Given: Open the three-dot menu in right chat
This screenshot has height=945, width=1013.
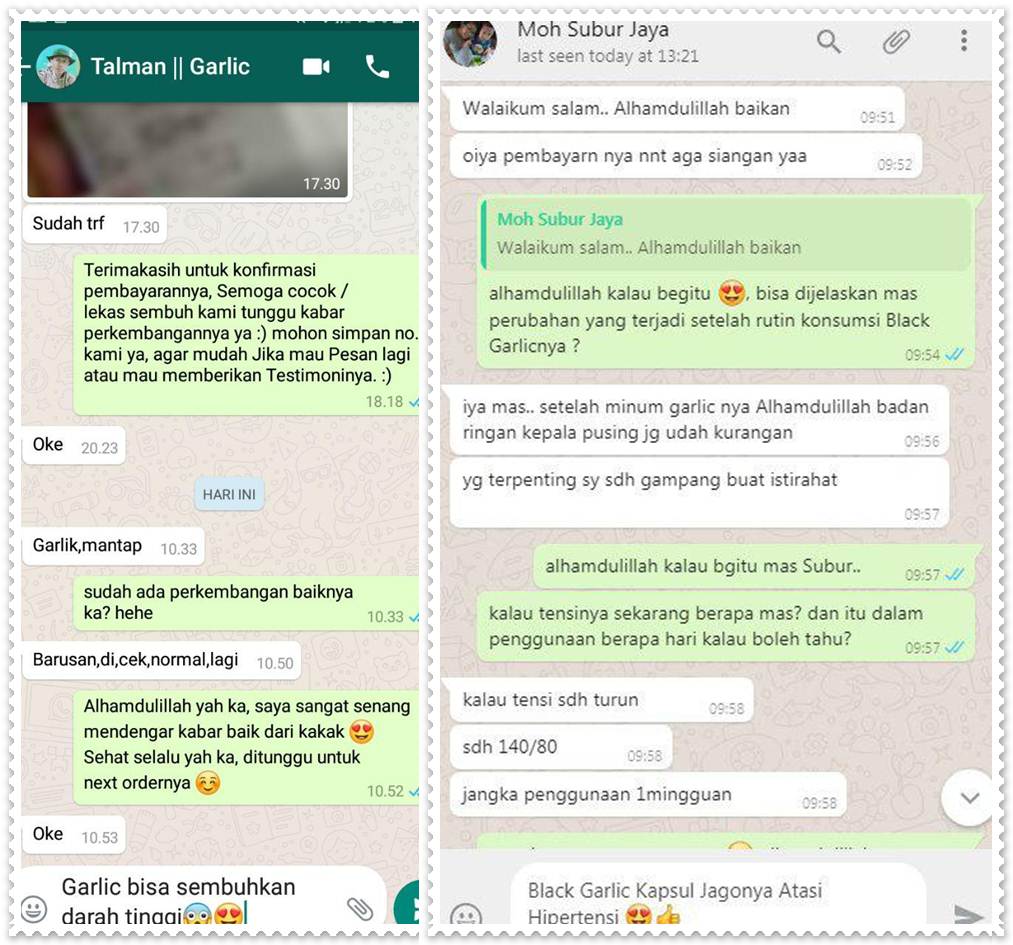Looking at the screenshot, I should point(964,41).
